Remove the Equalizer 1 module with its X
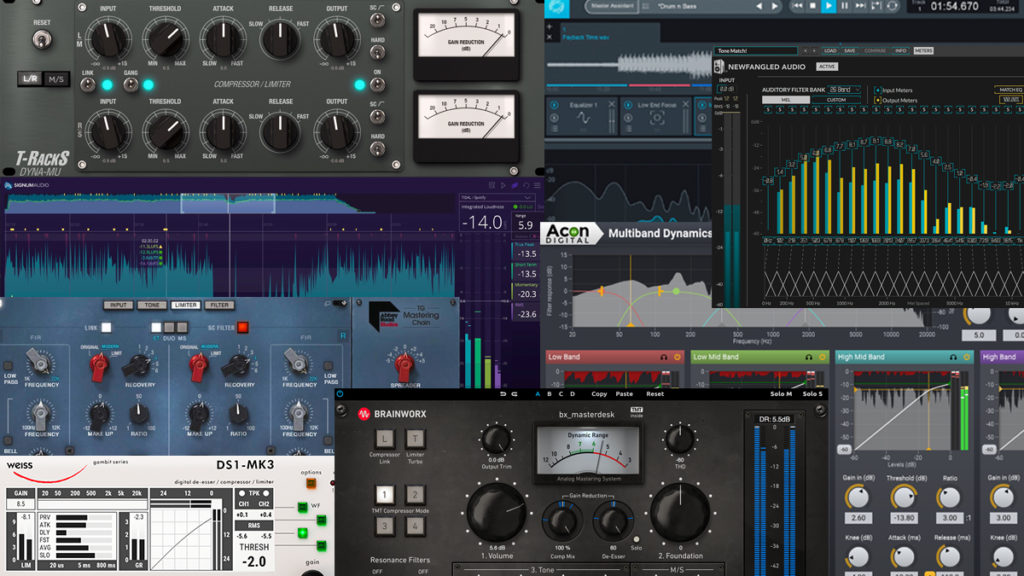The image size is (1024, 576). 612,104
